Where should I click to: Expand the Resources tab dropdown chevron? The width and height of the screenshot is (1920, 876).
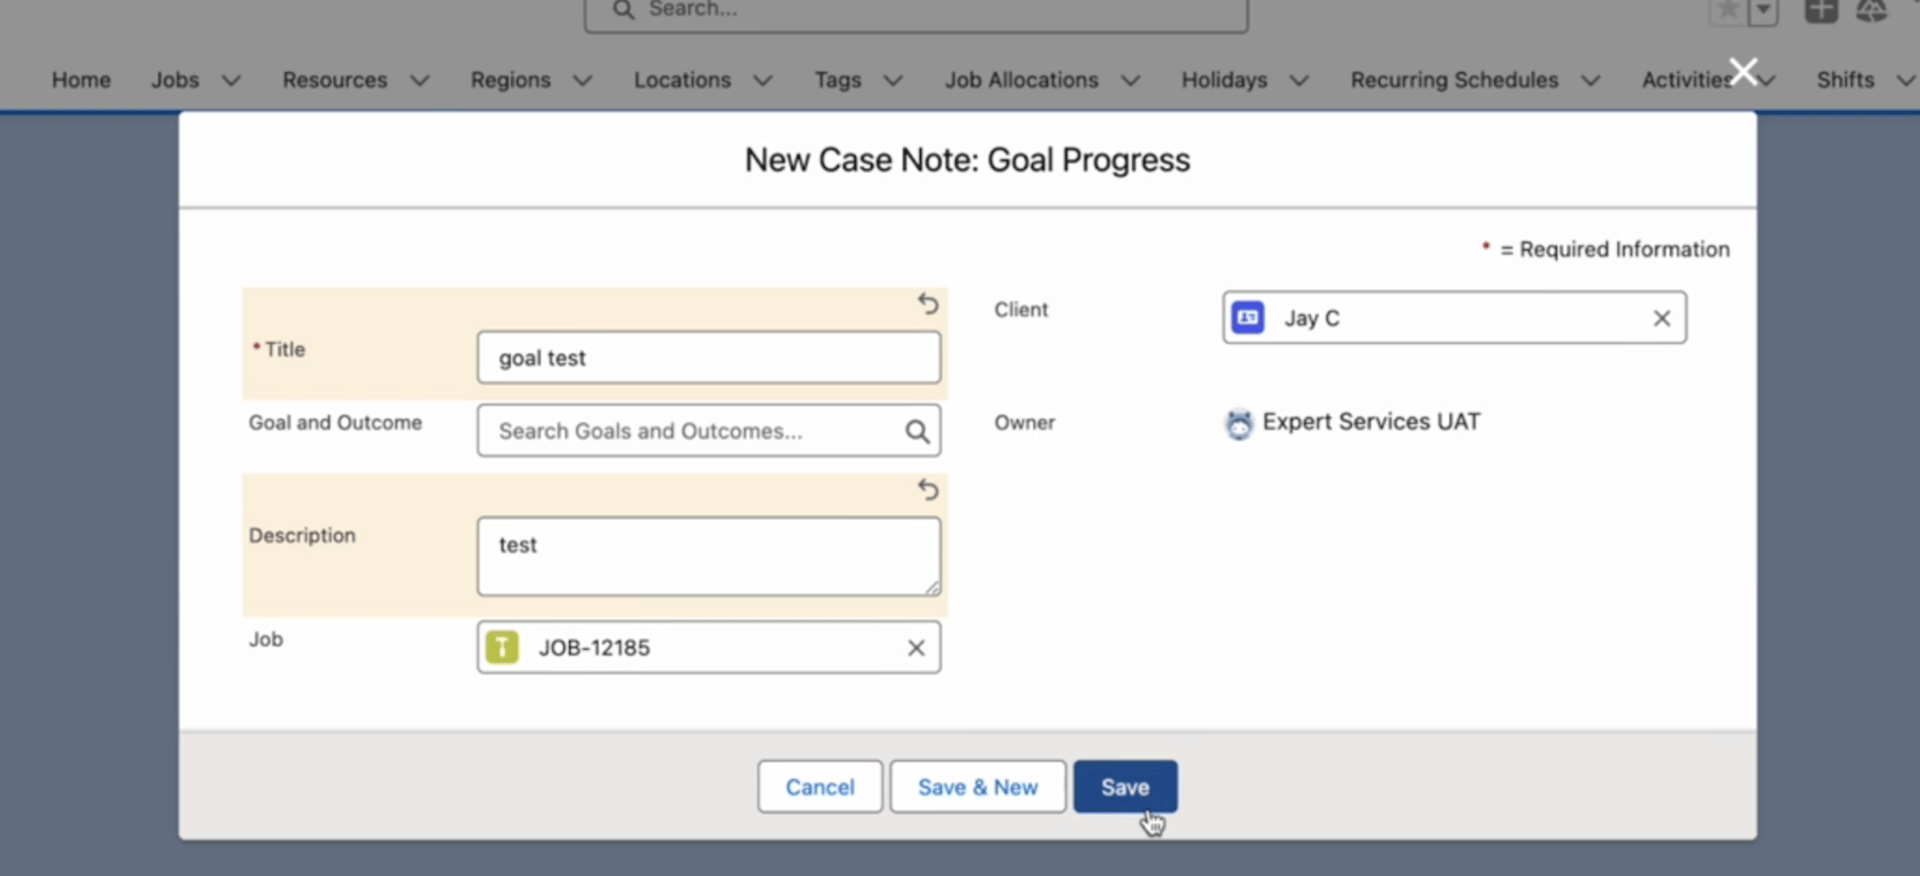click(x=420, y=80)
